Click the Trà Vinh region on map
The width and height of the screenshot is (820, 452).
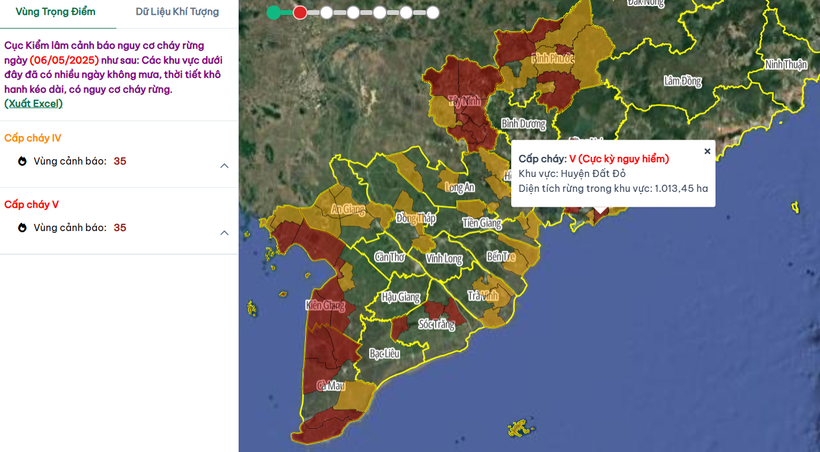(484, 296)
